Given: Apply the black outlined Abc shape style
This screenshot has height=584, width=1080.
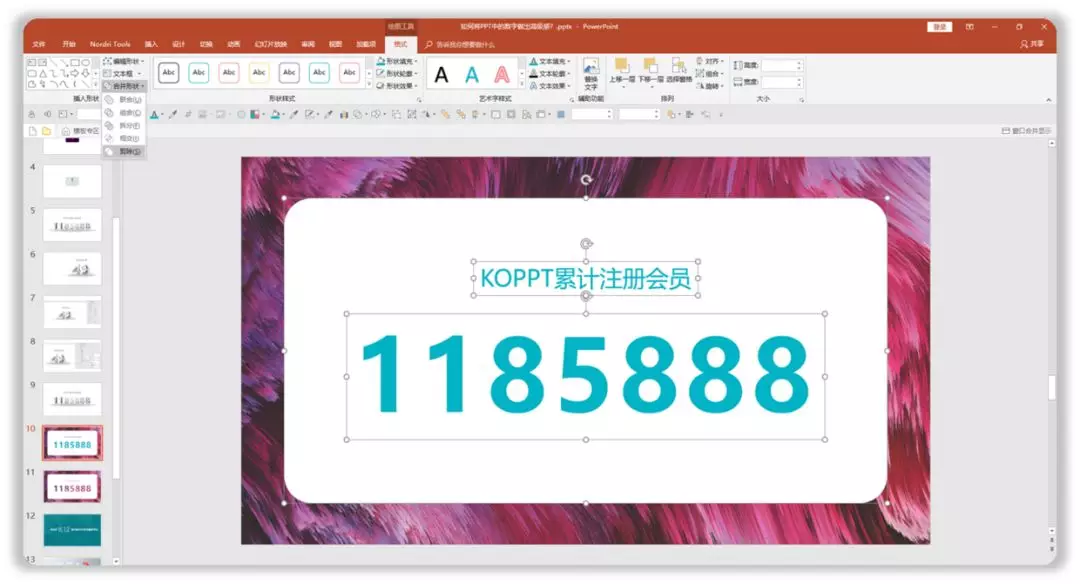Looking at the screenshot, I should point(169,73).
